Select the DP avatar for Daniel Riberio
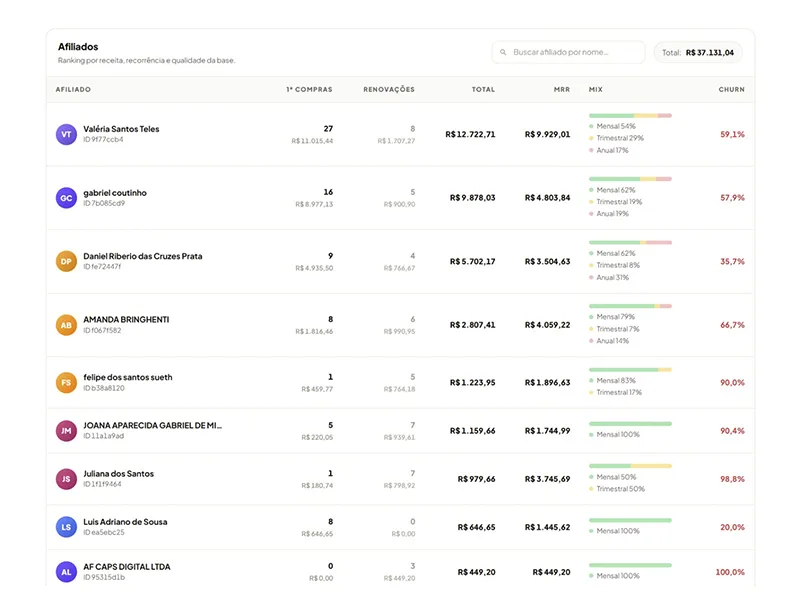The height and width of the screenshot is (600, 800). point(66,262)
